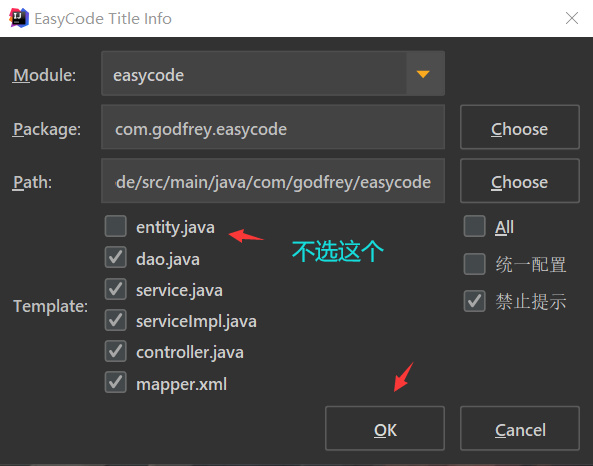Click the Template label
This screenshot has height=466, width=593.
50,306
